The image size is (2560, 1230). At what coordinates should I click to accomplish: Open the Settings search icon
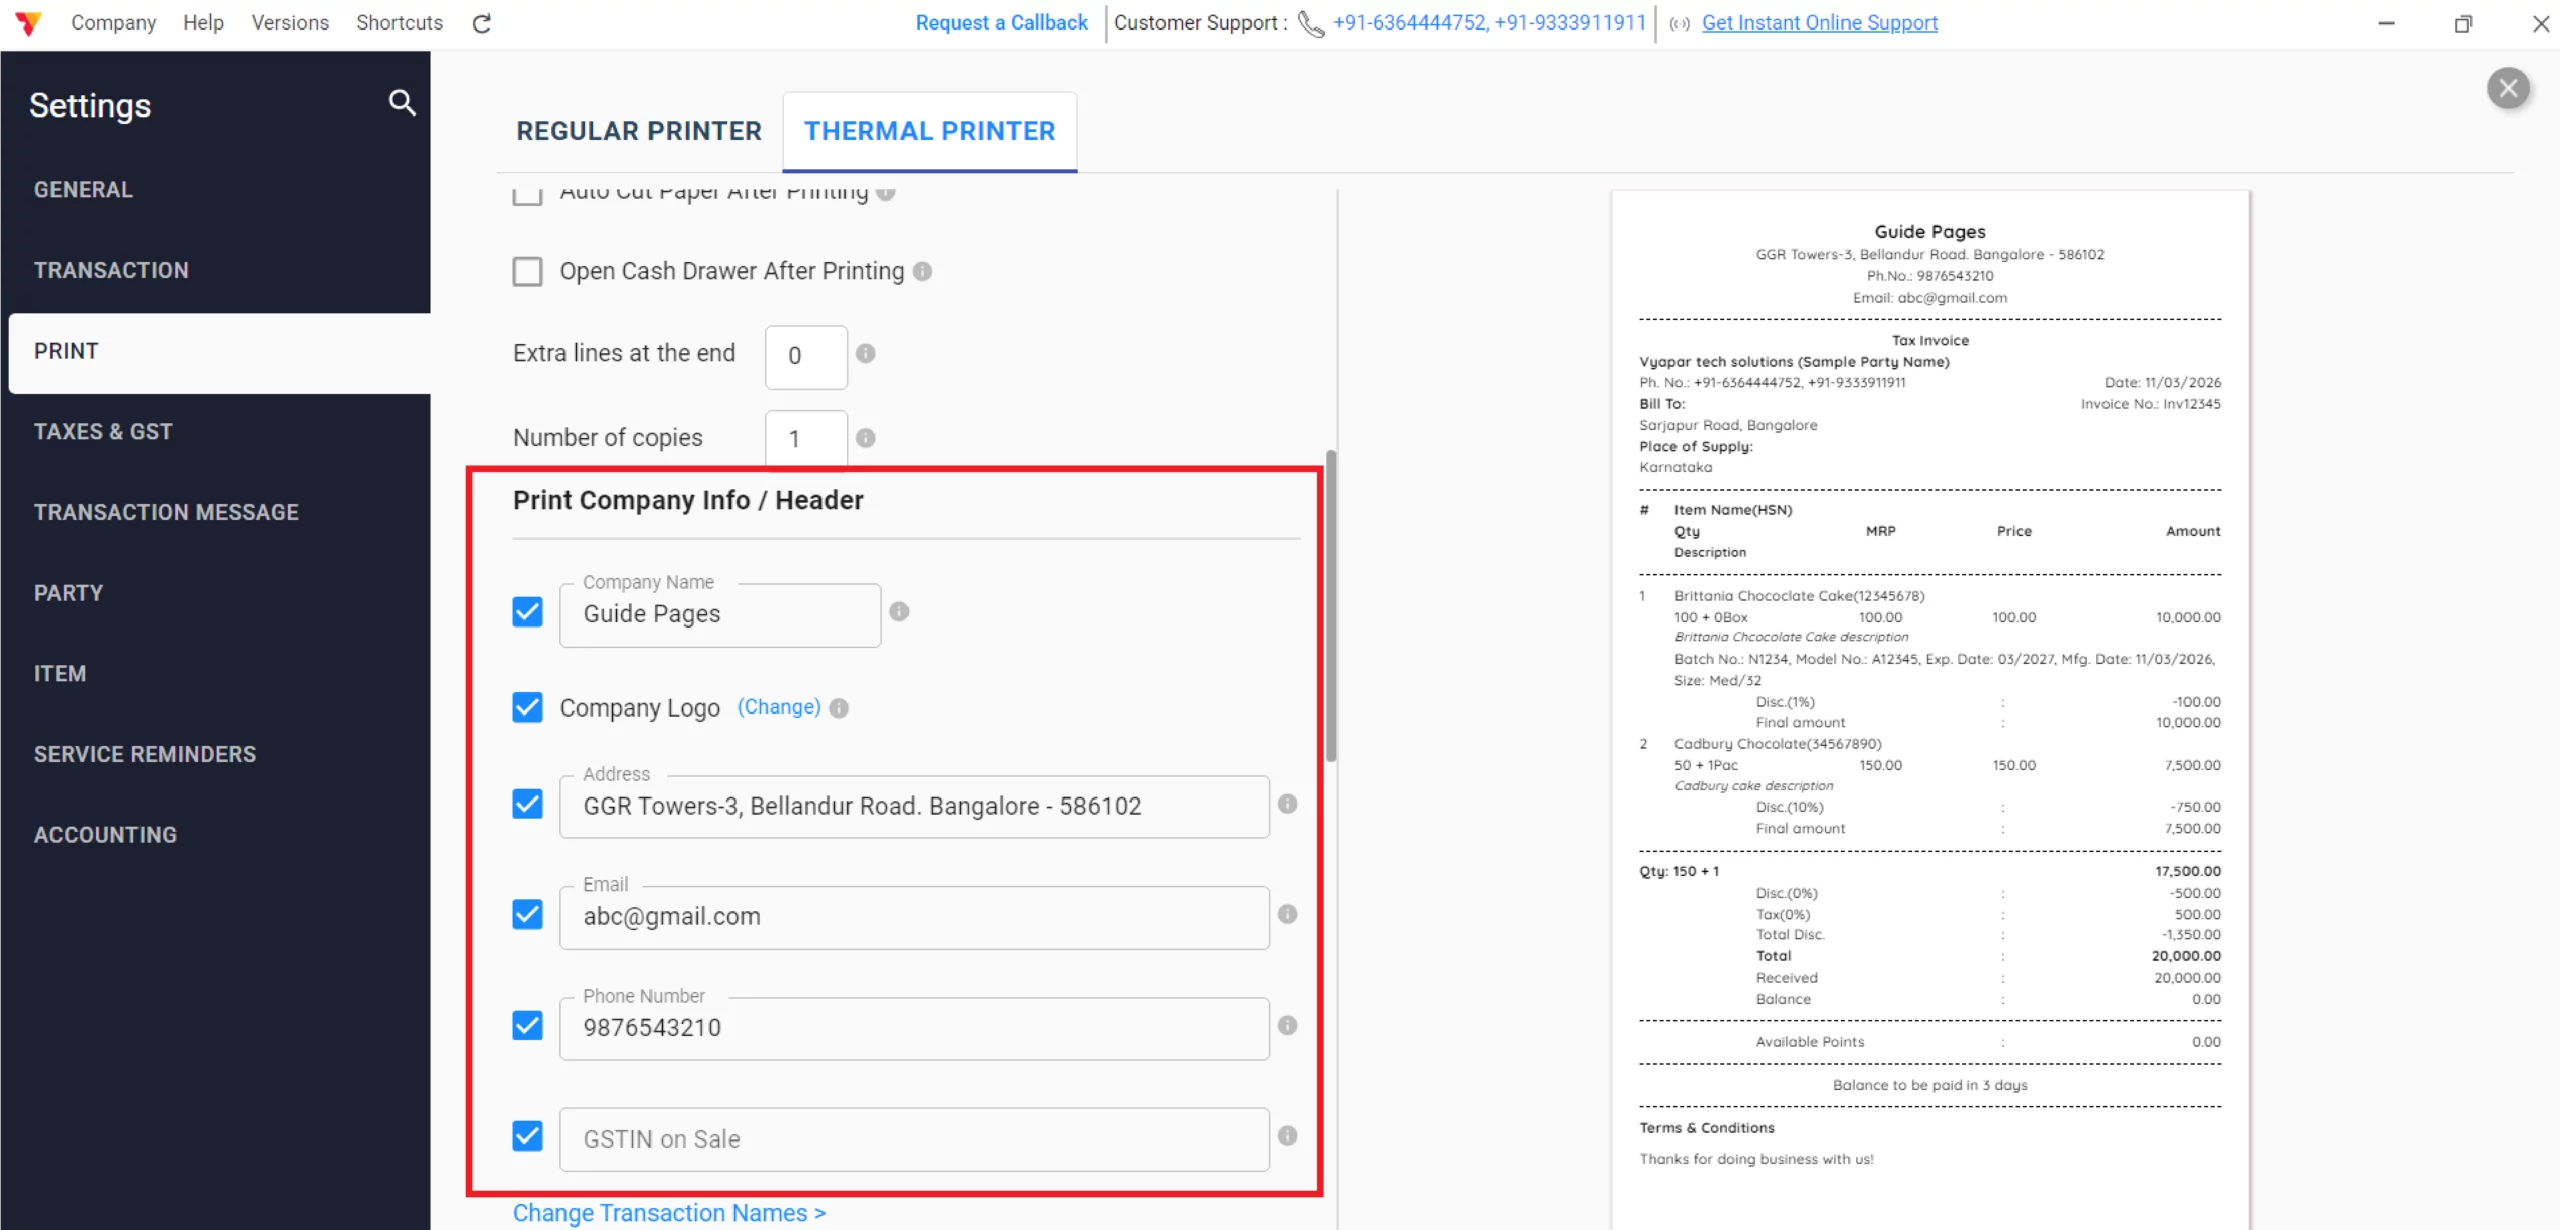[x=402, y=103]
